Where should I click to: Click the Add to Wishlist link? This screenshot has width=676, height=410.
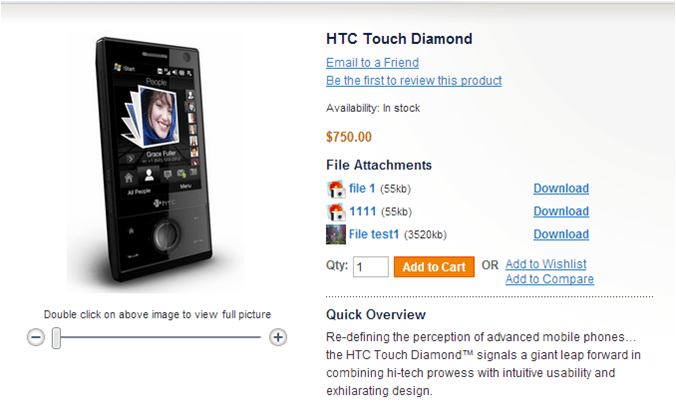point(546,264)
